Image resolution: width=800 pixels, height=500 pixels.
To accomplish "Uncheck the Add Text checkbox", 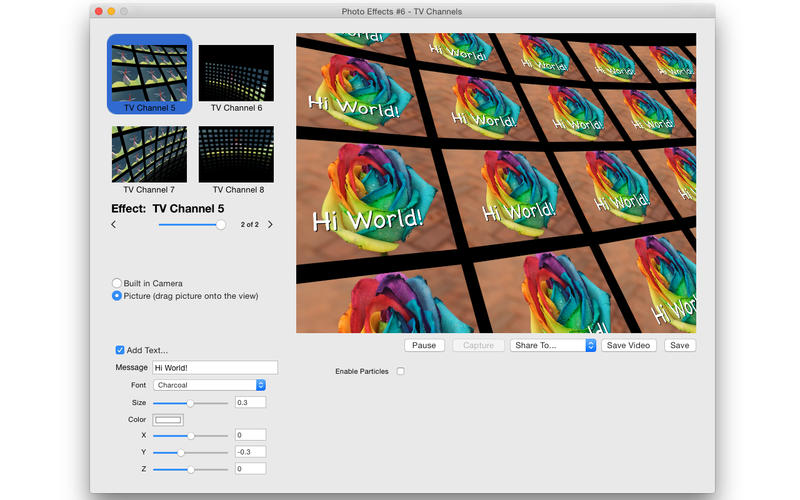I will pyautogui.click(x=120, y=350).
